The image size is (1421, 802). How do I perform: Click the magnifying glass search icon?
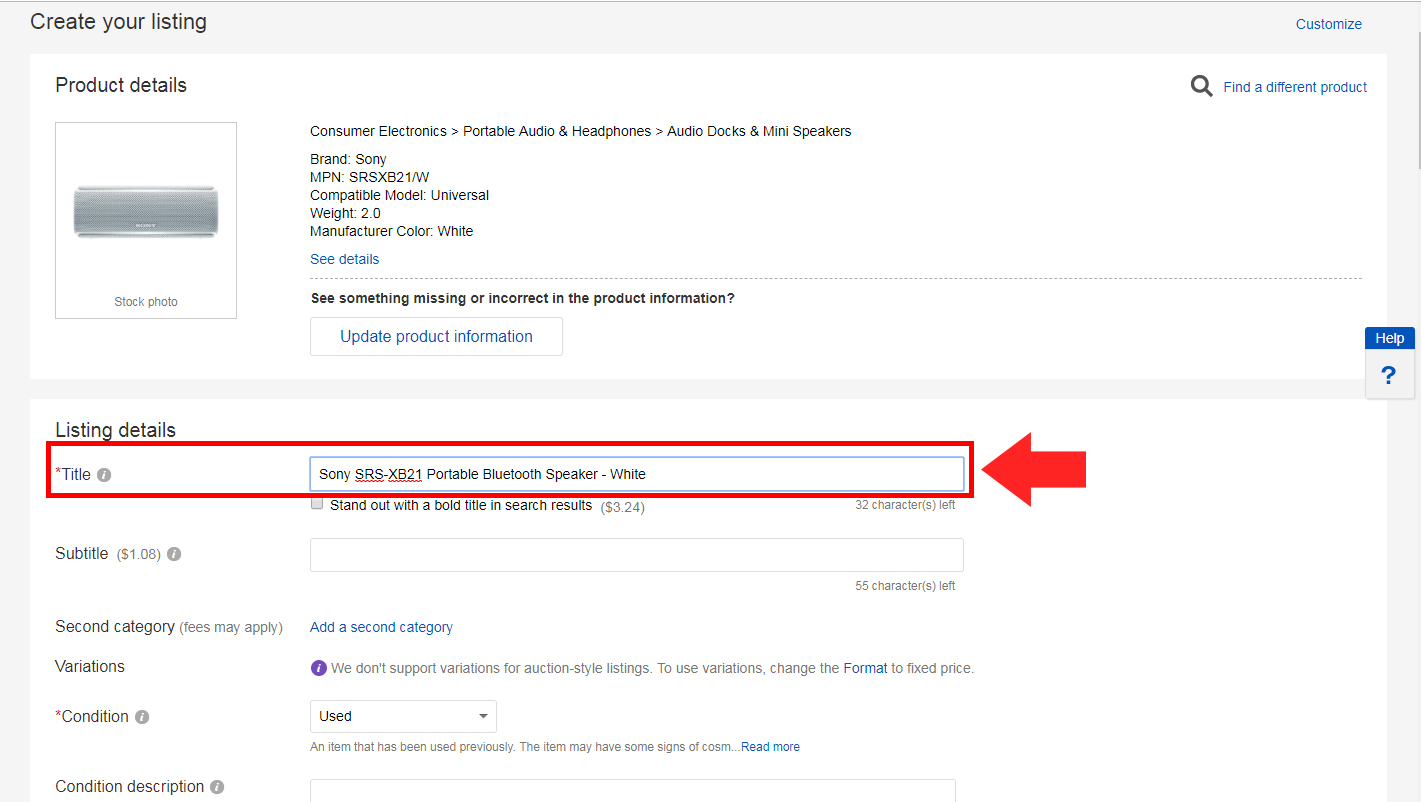tap(1201, 87)
